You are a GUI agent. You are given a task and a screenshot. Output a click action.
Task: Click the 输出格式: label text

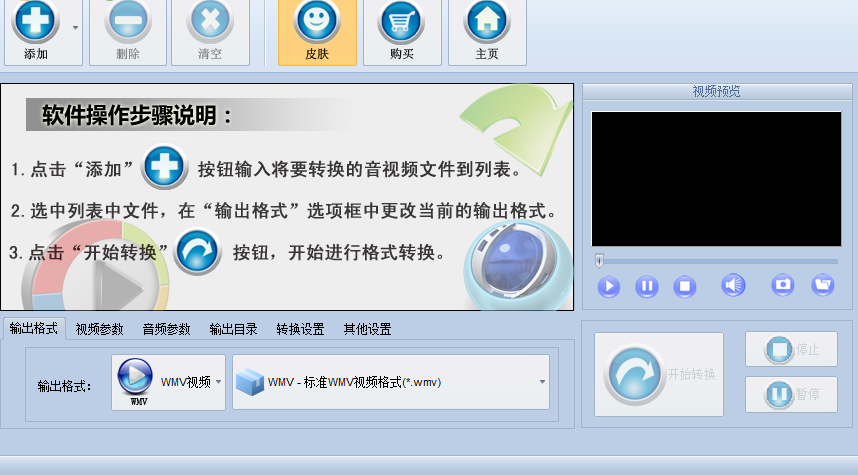[64, 386]
